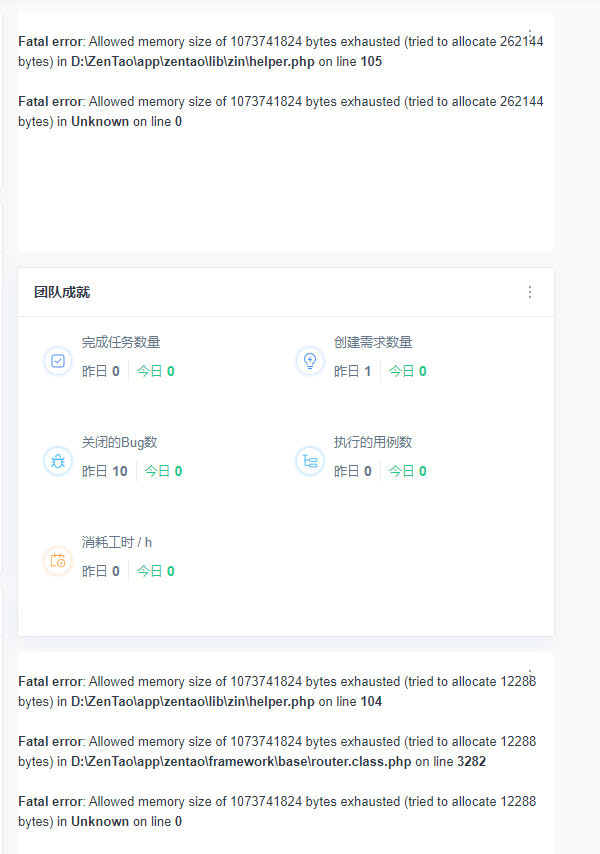Click the consumed hours calendar-clock icon

pos(58,561)
